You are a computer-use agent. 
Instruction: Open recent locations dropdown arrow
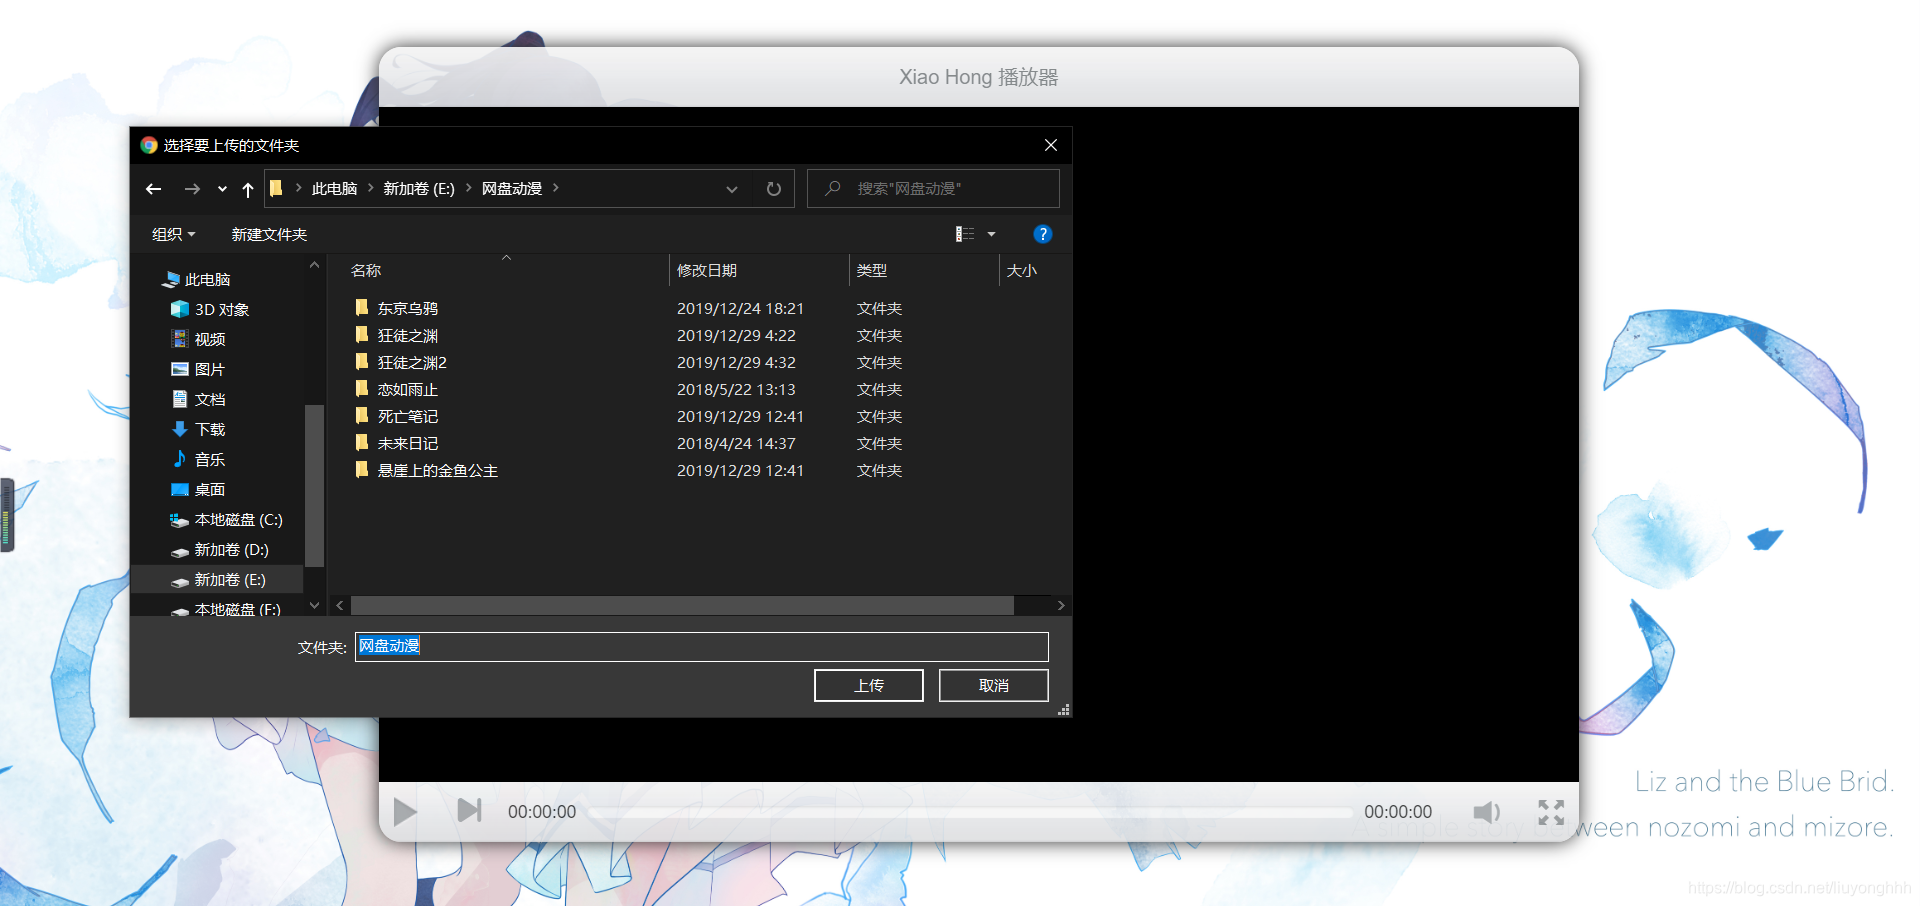(x=222, y=189)
